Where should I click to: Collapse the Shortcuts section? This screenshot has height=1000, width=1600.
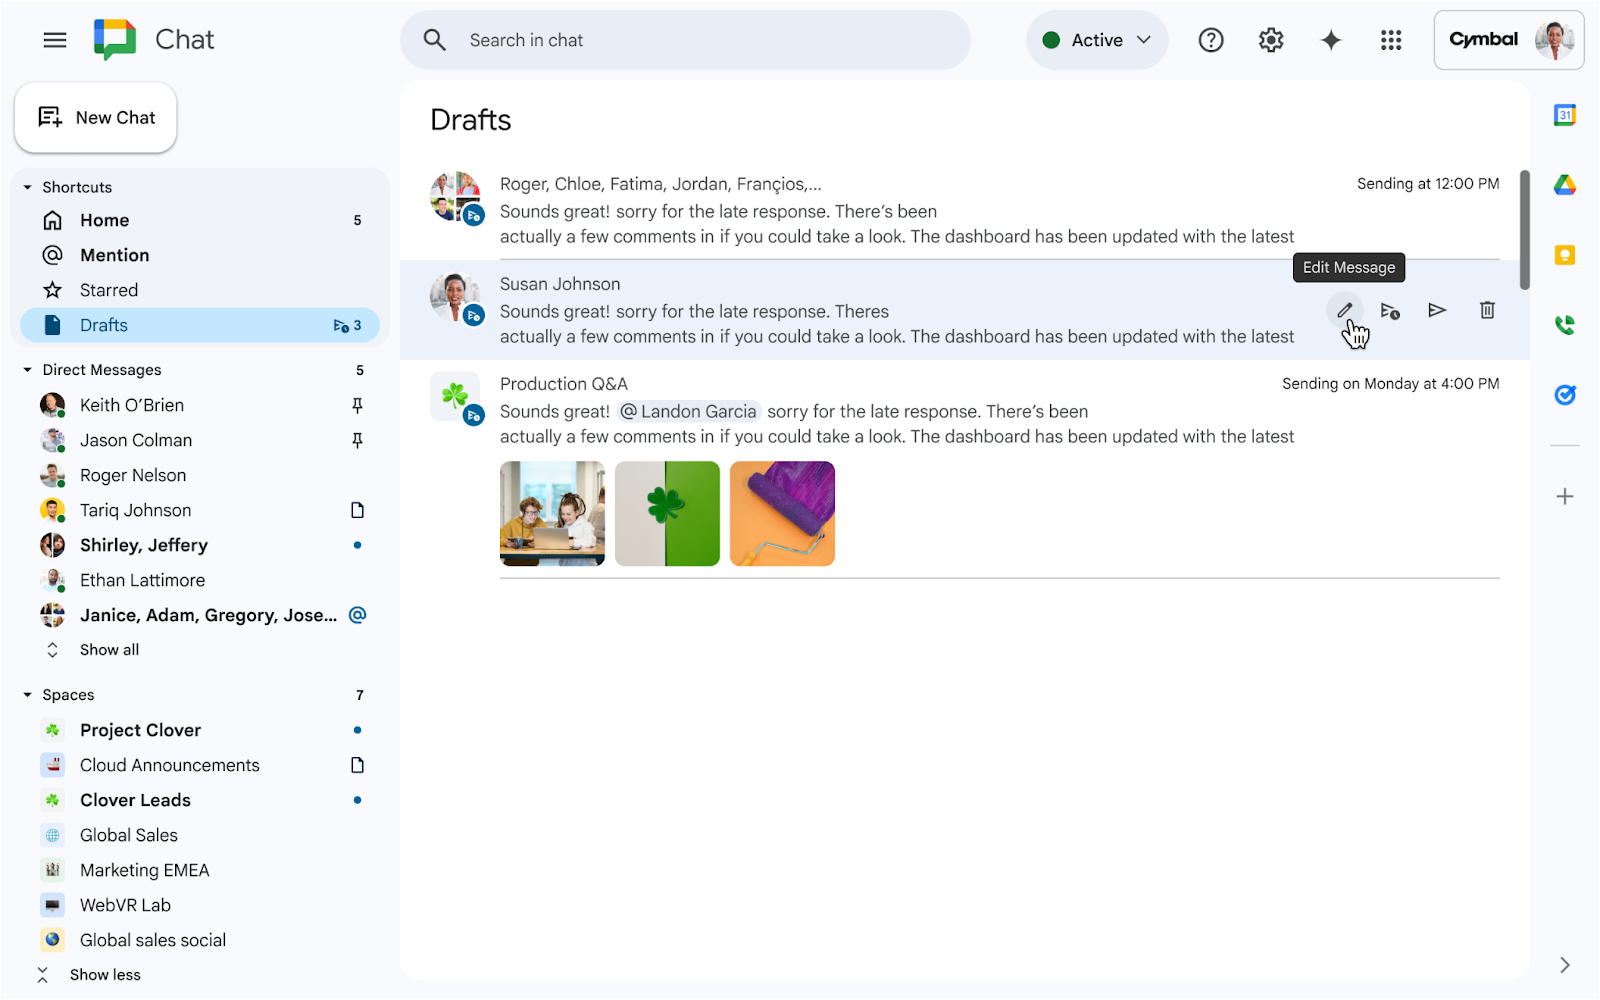(26, 186)
